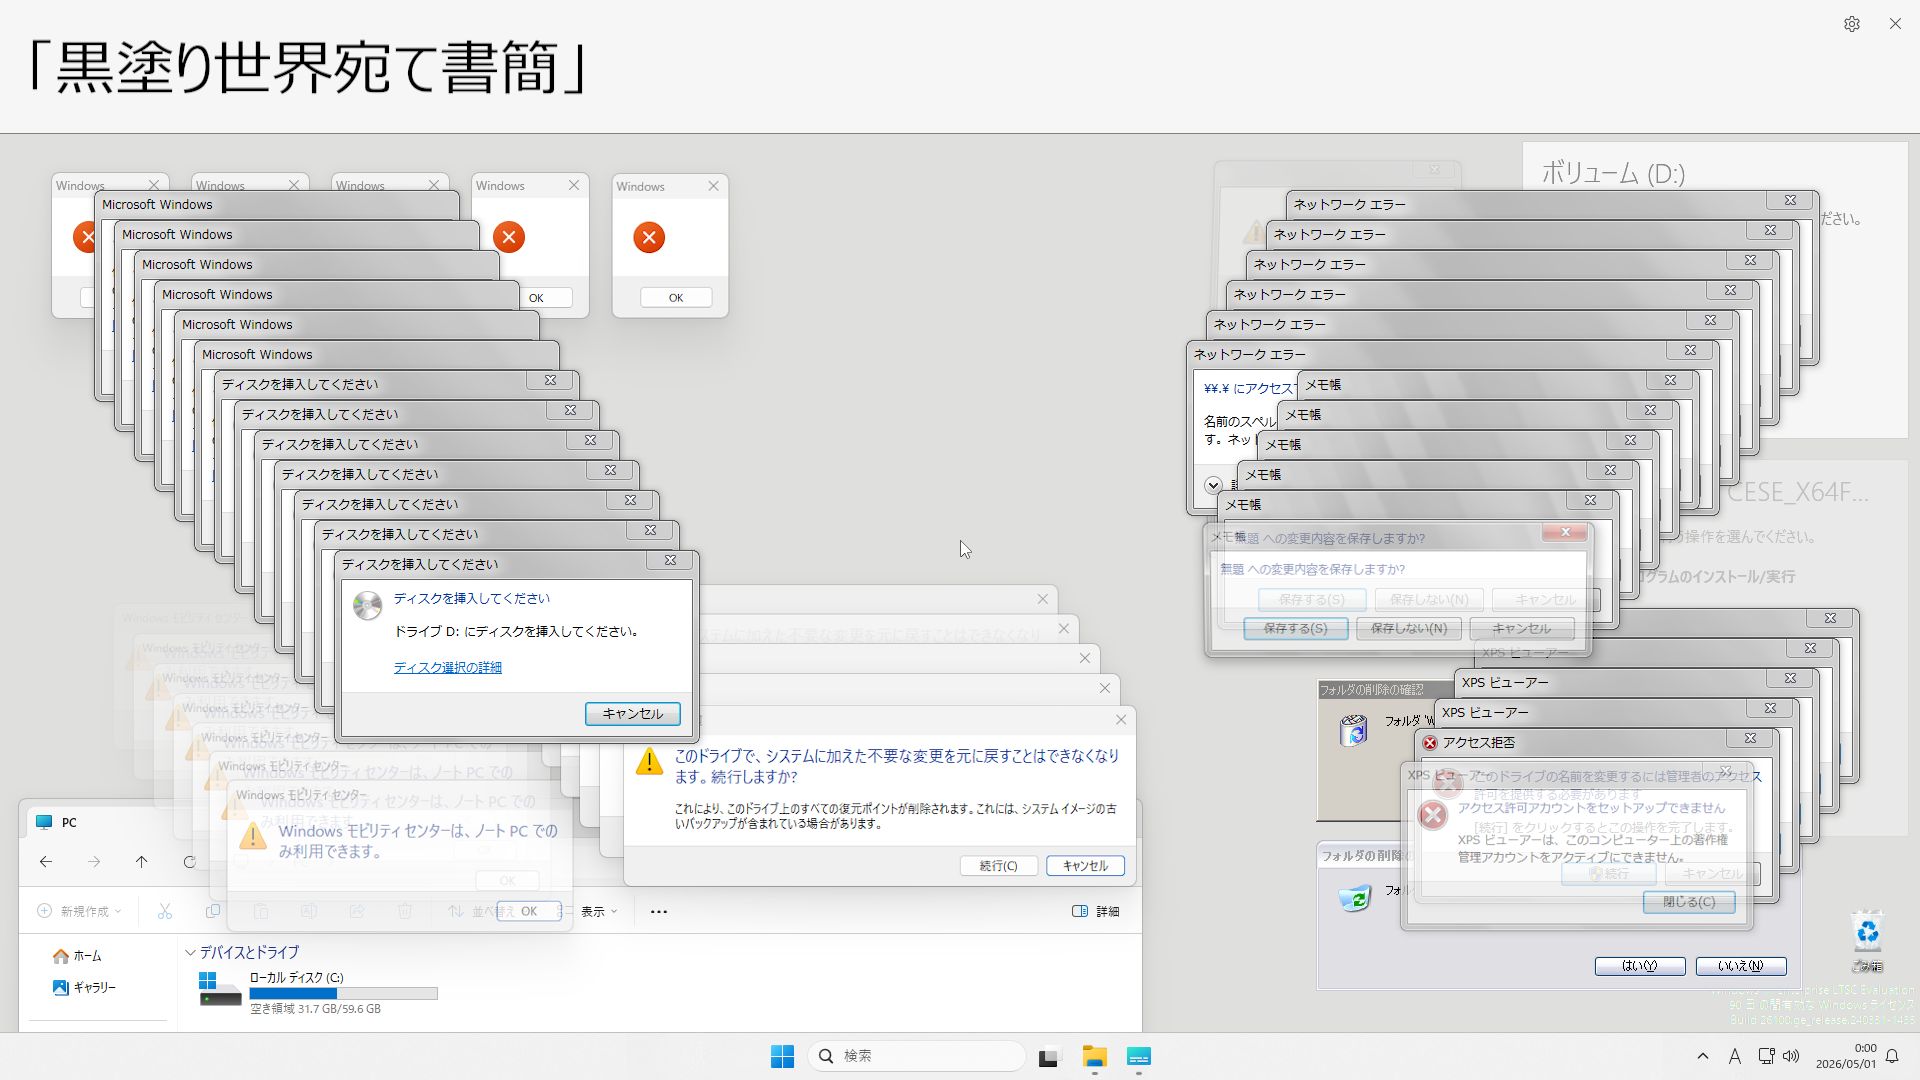Open the notification bell in tray
The width and height of the screenshot is (1920, 1080).
(1892, 1056)
